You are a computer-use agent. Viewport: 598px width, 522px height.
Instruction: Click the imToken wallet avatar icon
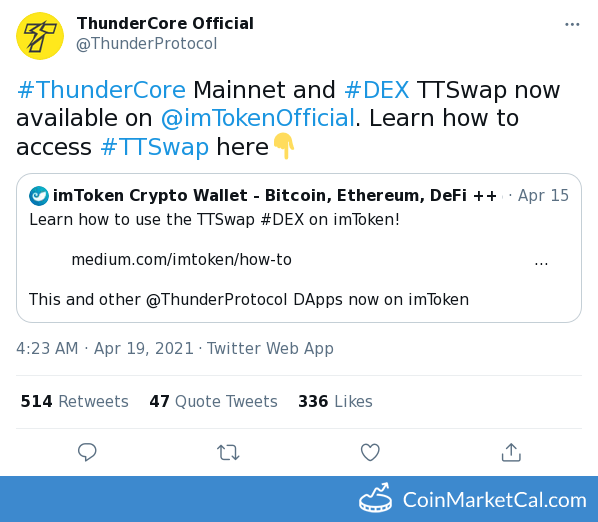[39, 196]
